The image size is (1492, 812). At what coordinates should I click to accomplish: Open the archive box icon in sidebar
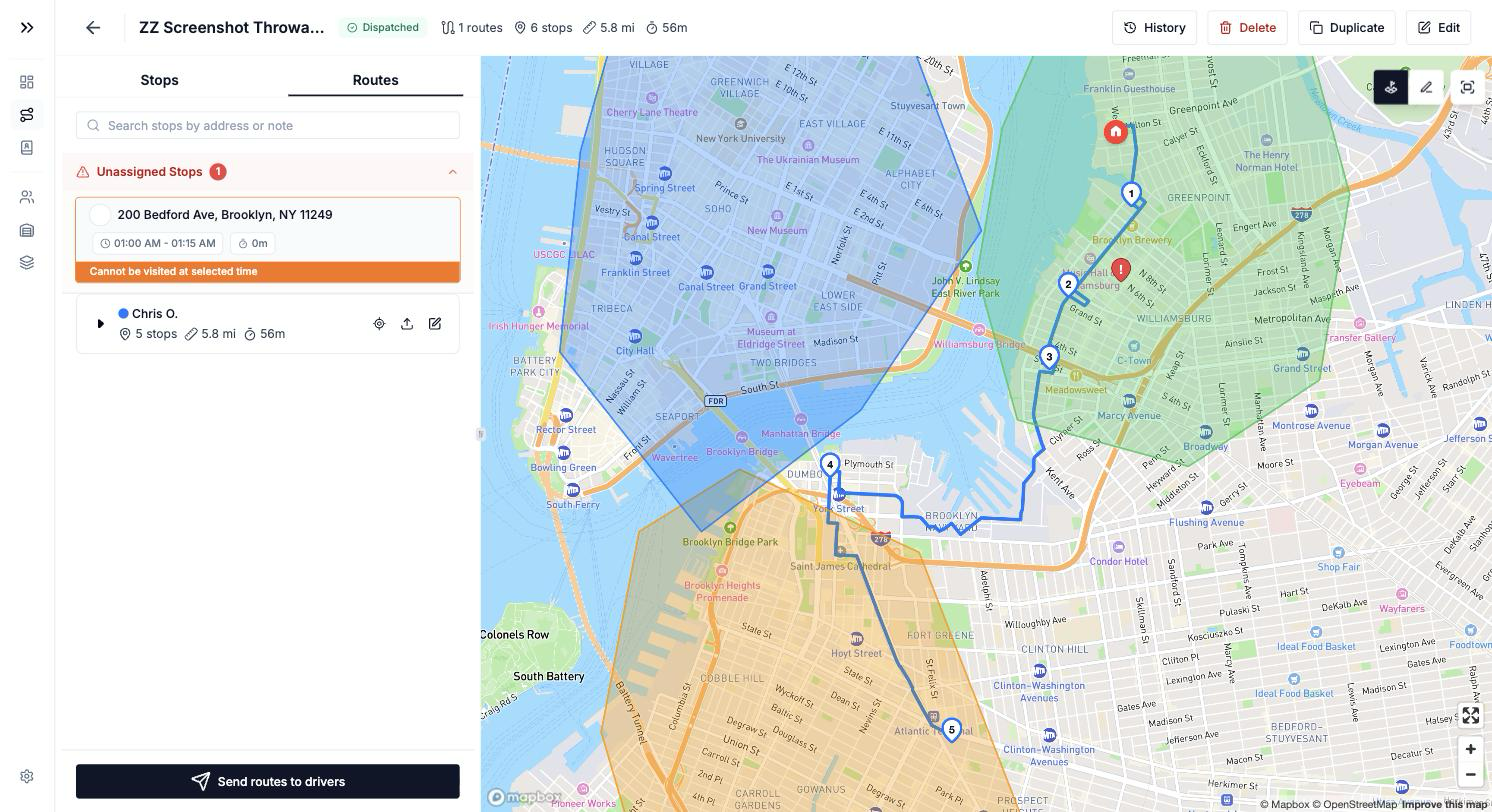click(27, 230)
